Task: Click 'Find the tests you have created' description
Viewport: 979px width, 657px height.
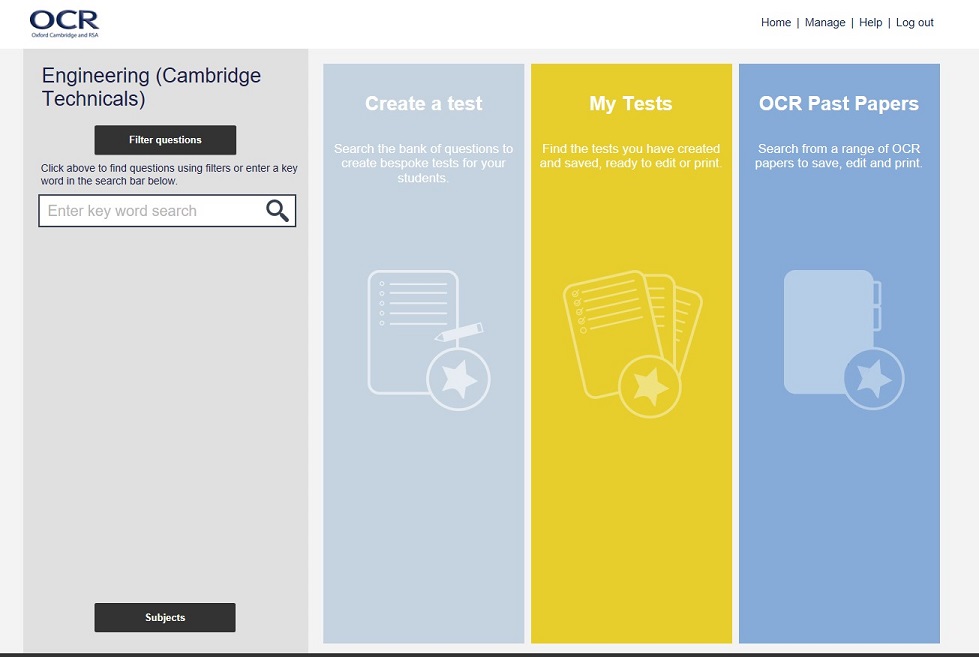Action: click(631, 156)
